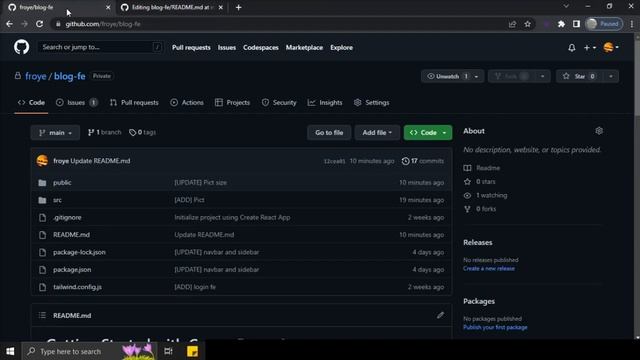Open the user avatar menu
Image resolution: width=640 pixels, height=360 pixels.
click(x=611, y=48)
